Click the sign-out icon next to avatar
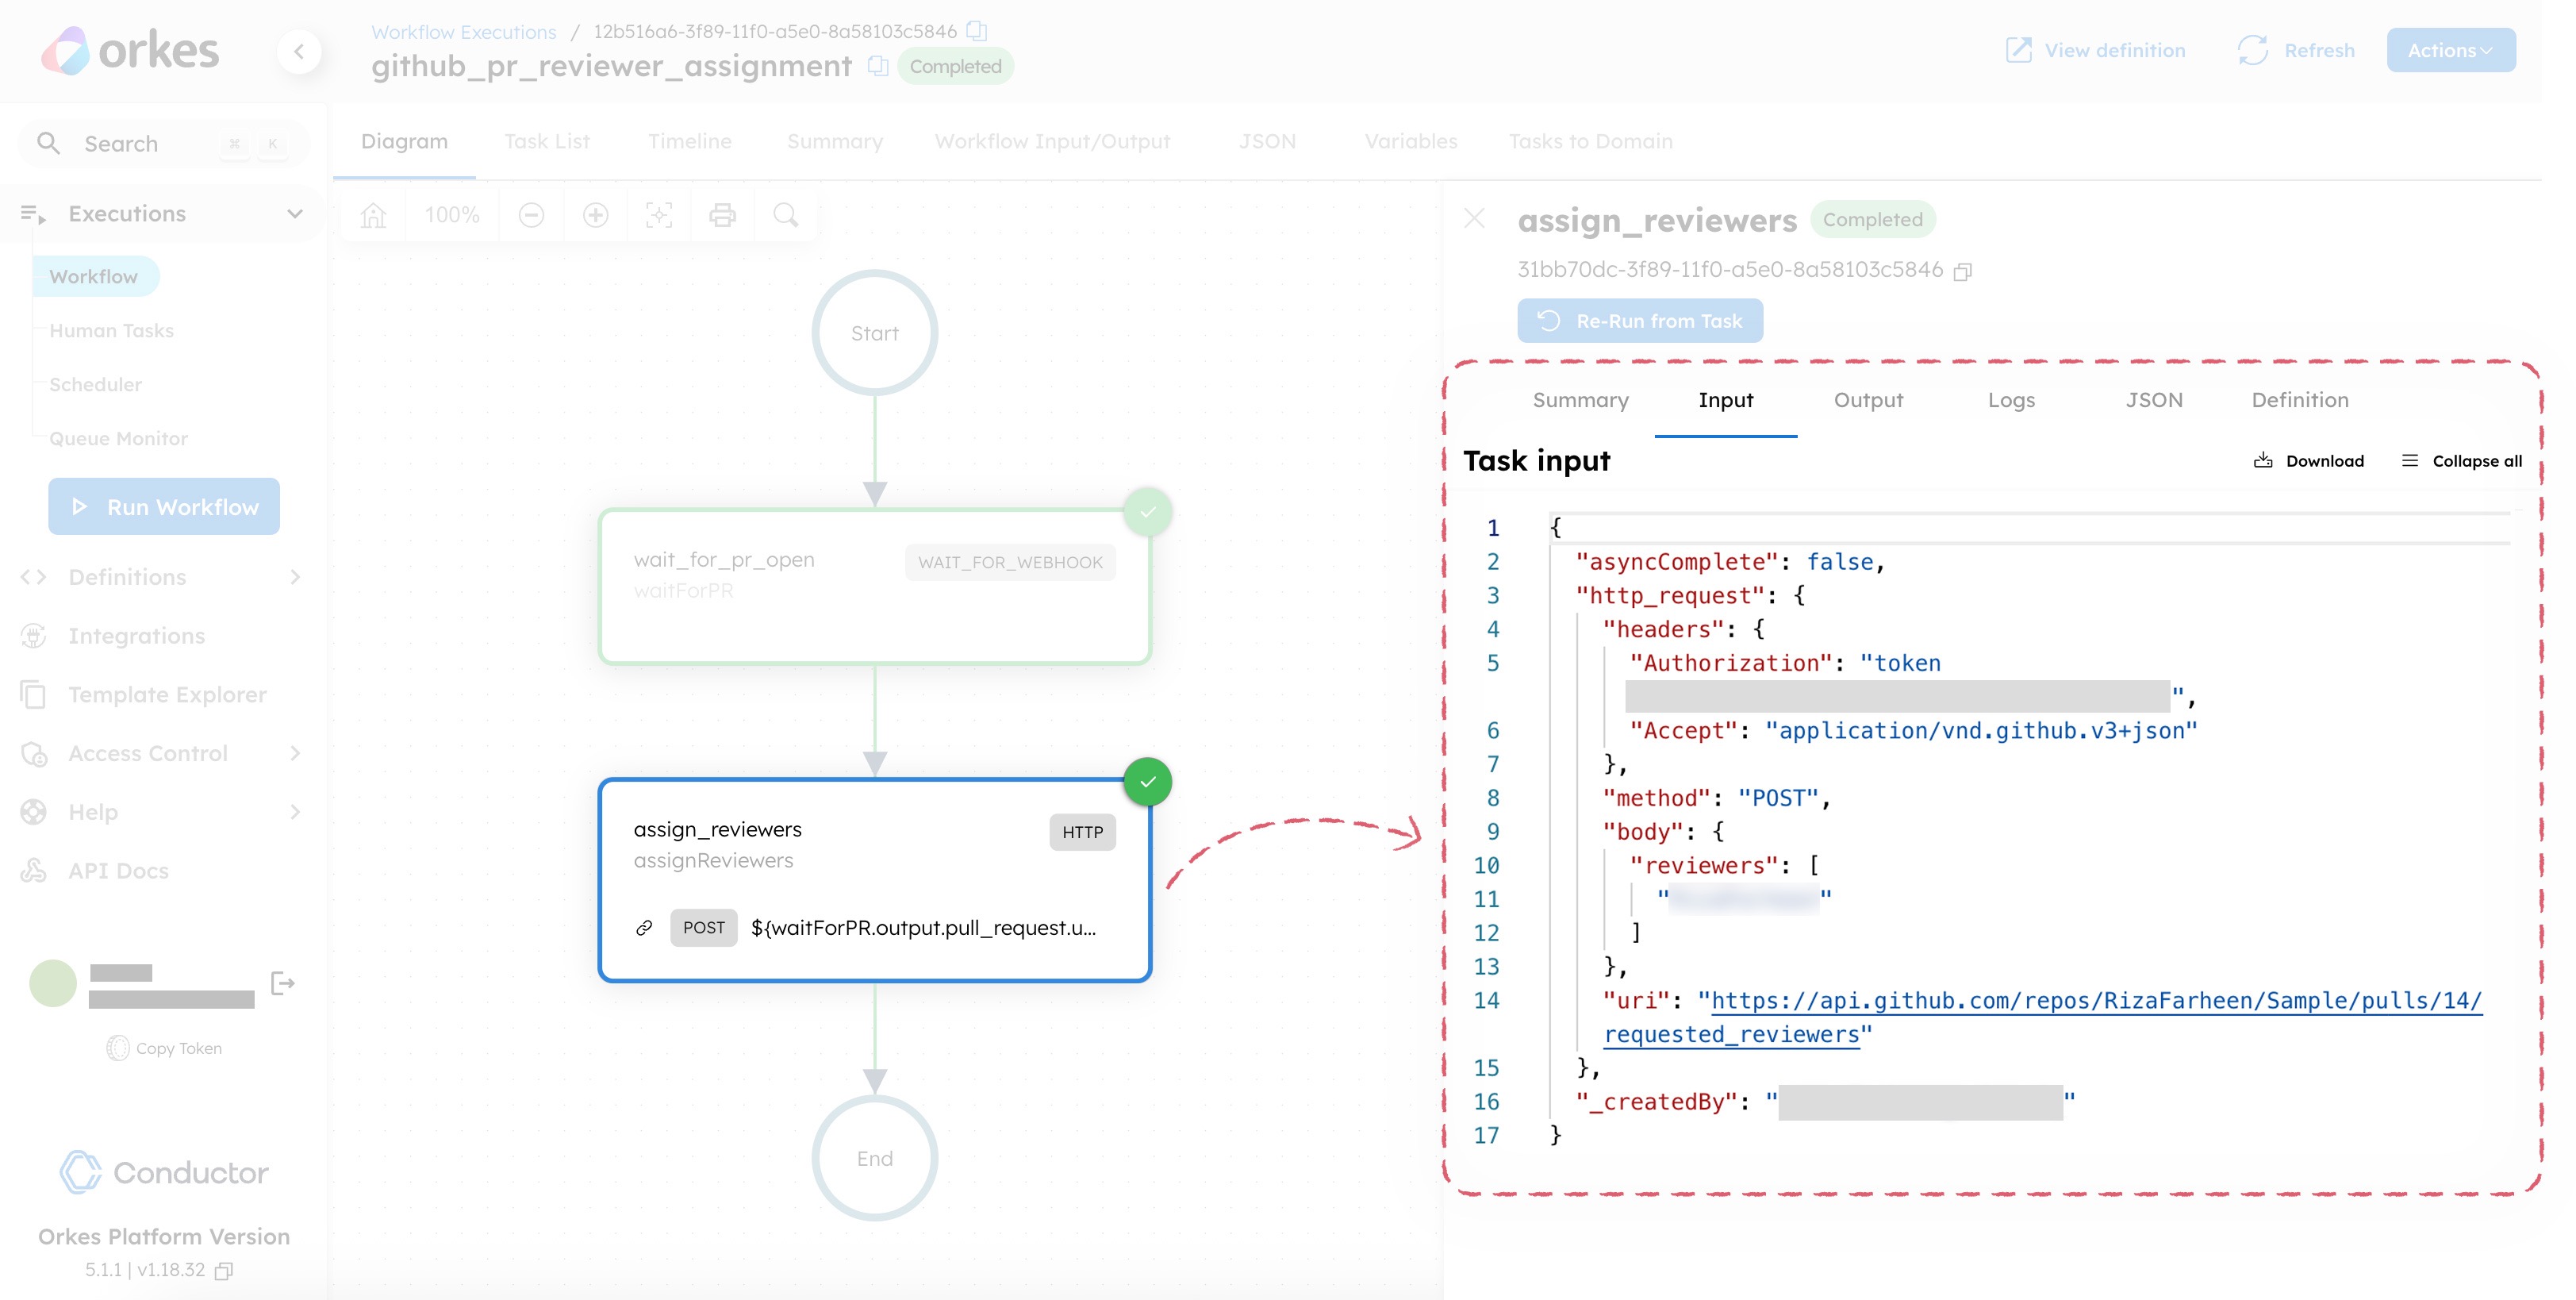This screenshot has width=2576, height=1300. [283, 984]
